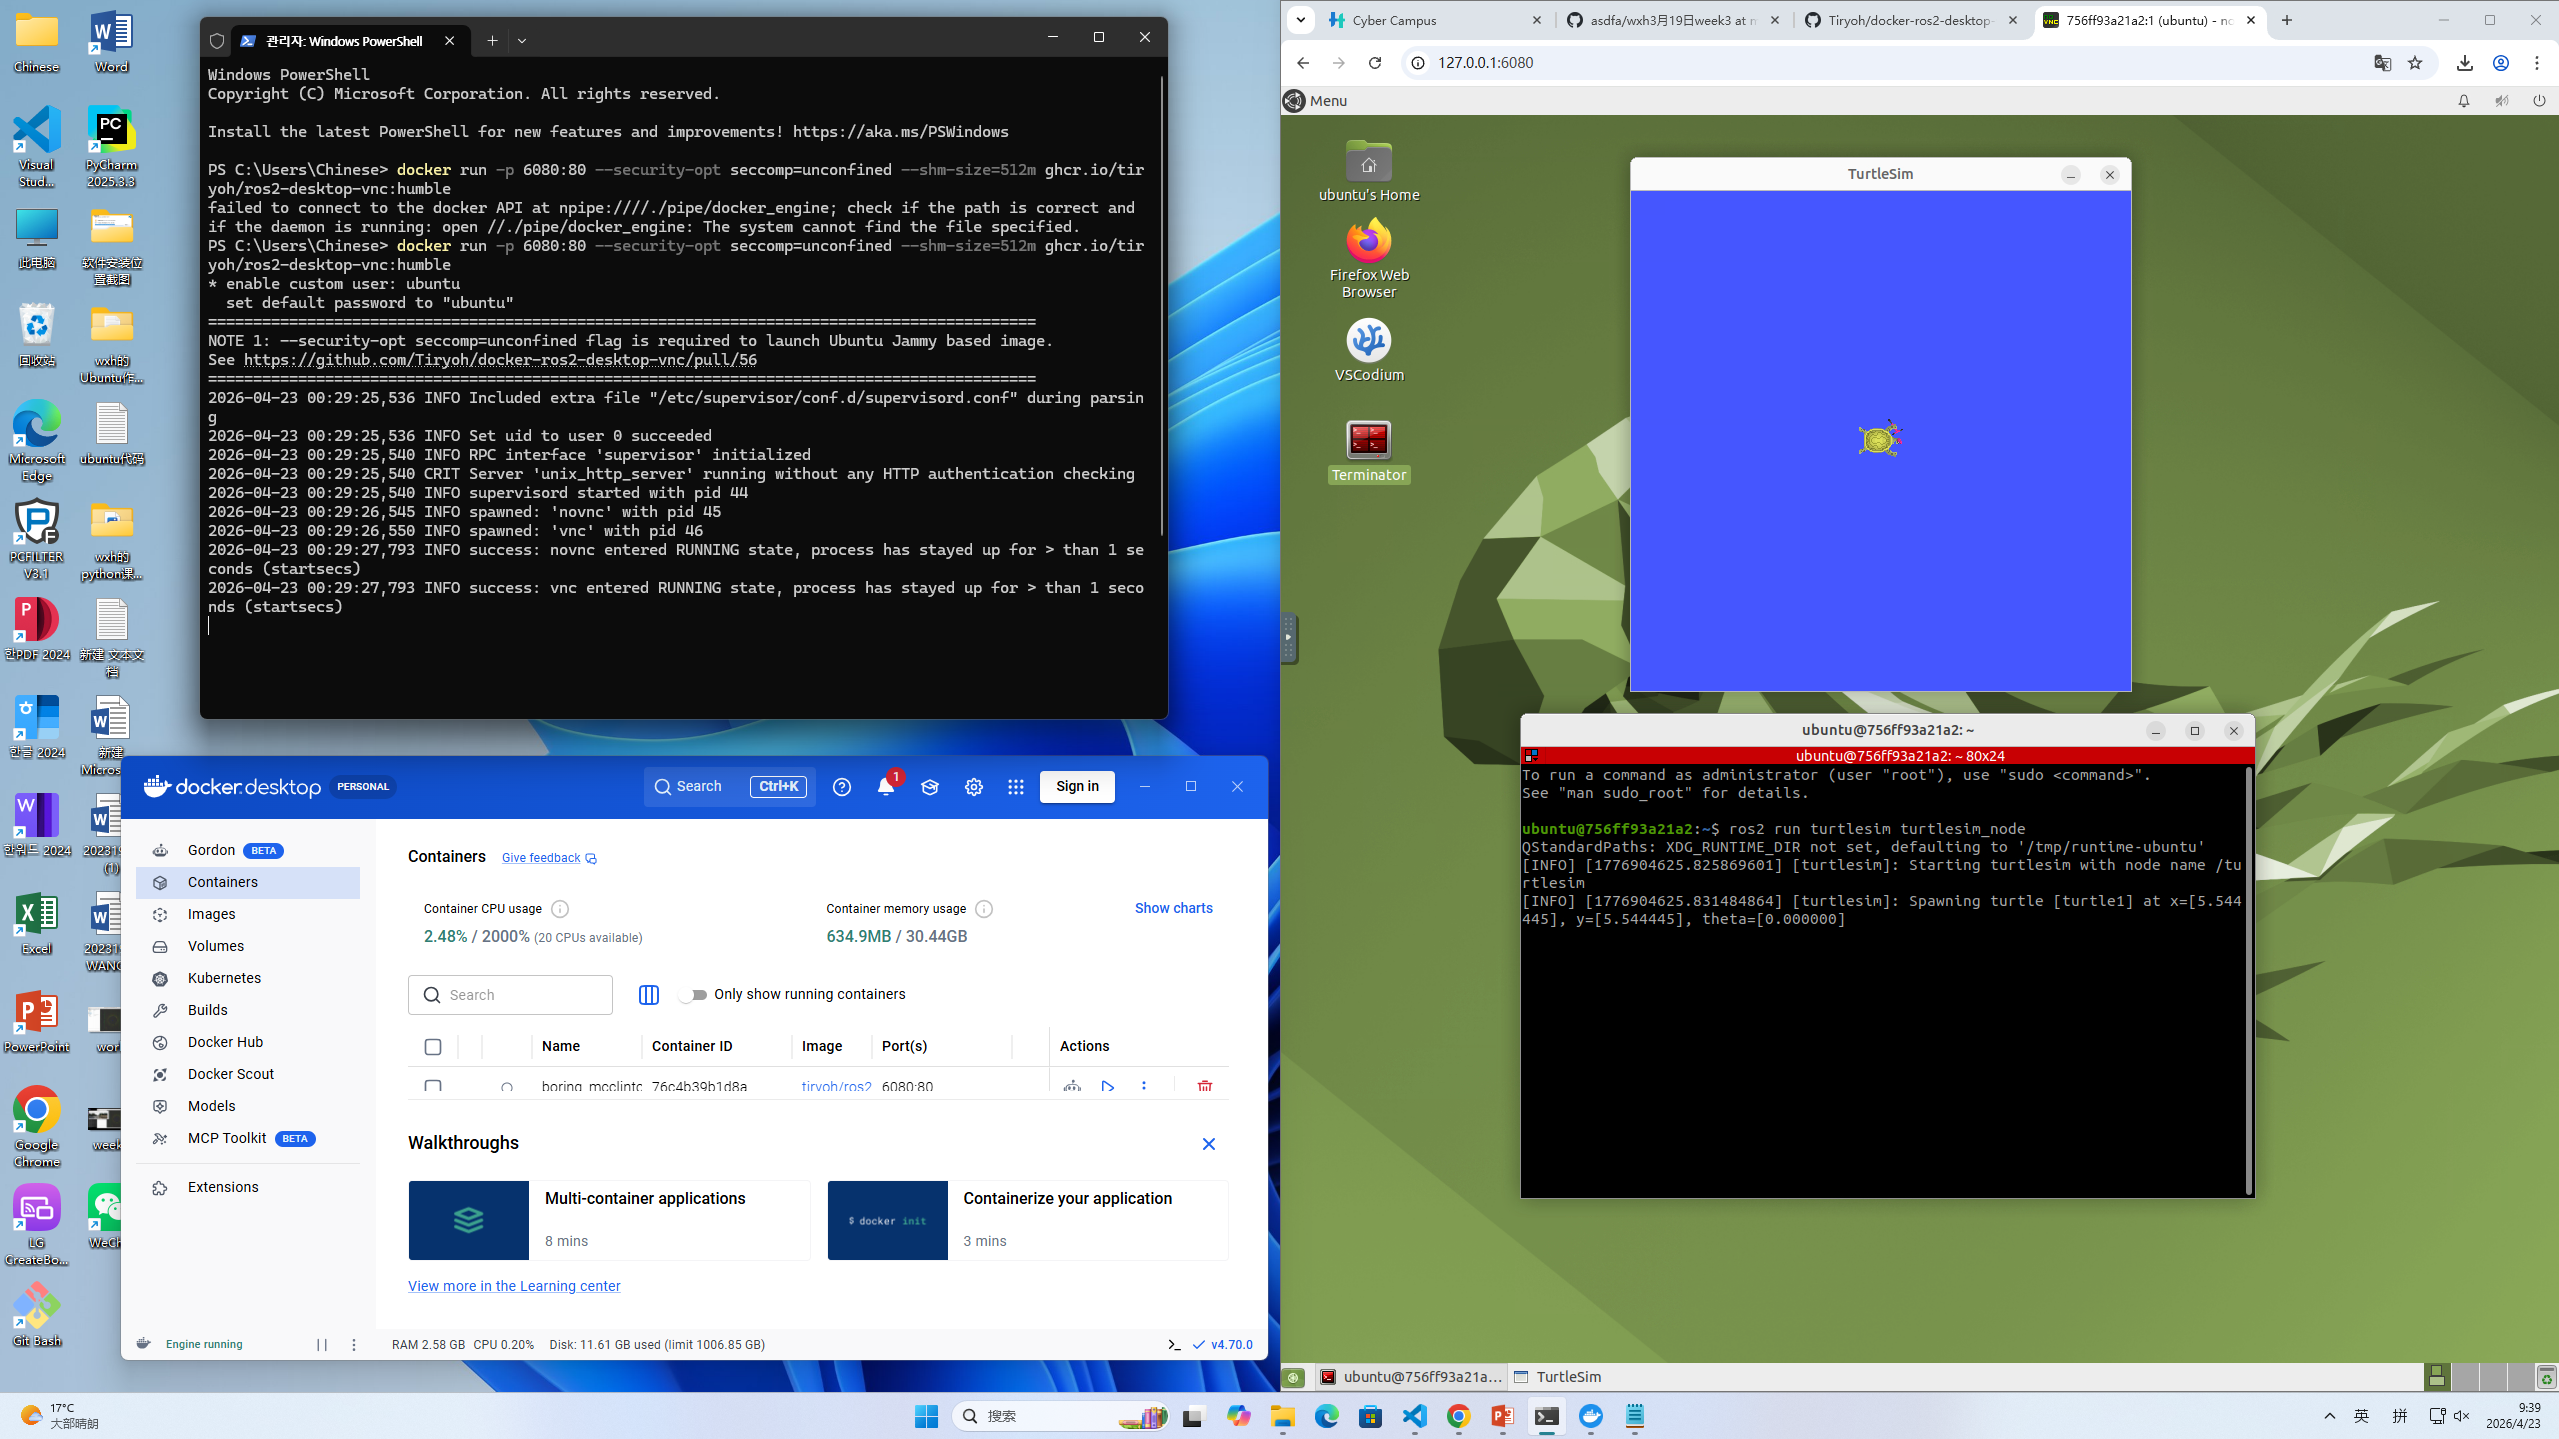Open Docker Desktop apps grid icon
Screen dimensions: 2559x1439
[x=1016, y=787]
